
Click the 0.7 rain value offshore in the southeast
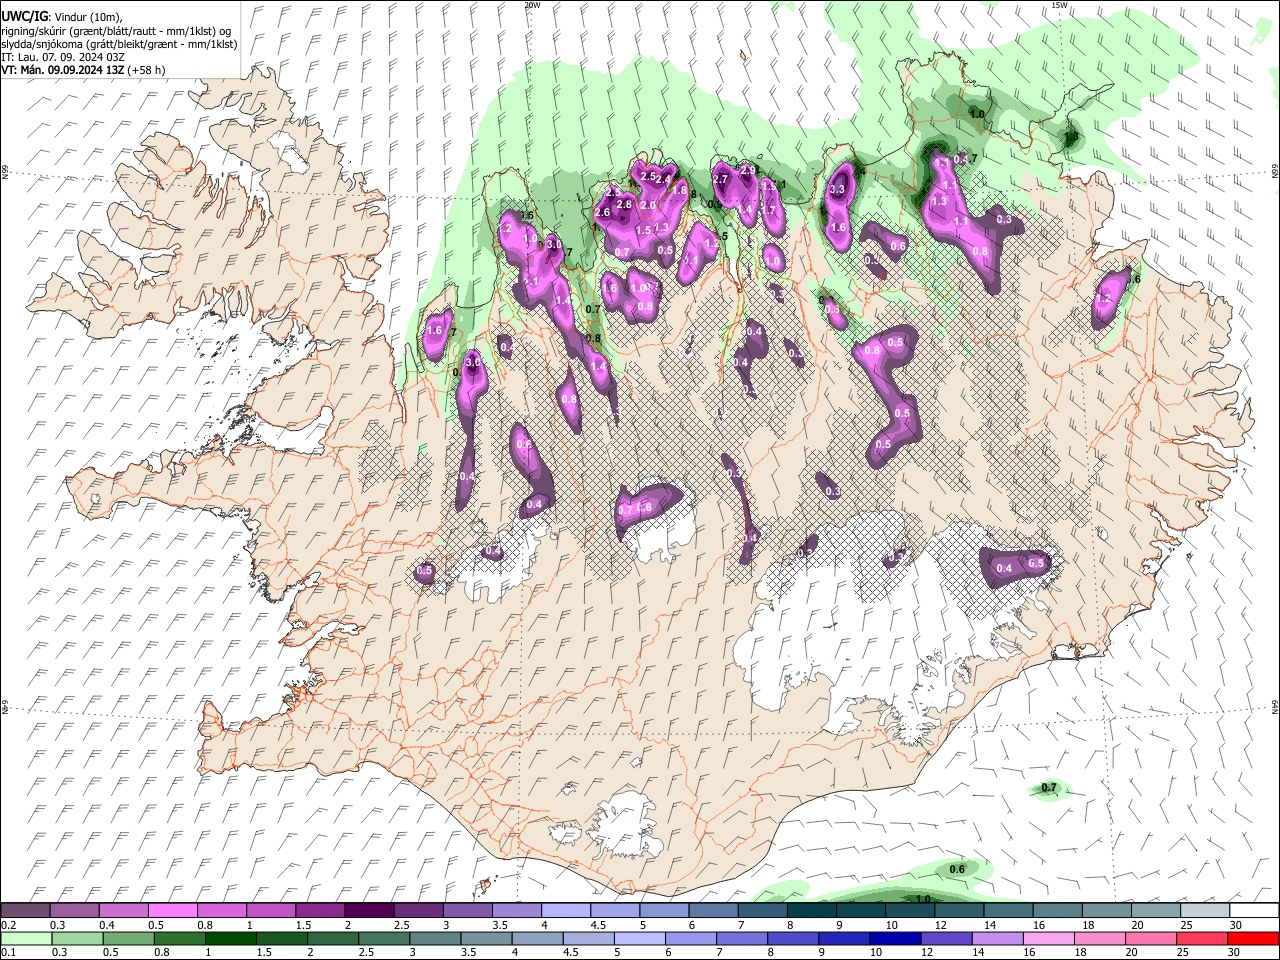(1049, 788)
